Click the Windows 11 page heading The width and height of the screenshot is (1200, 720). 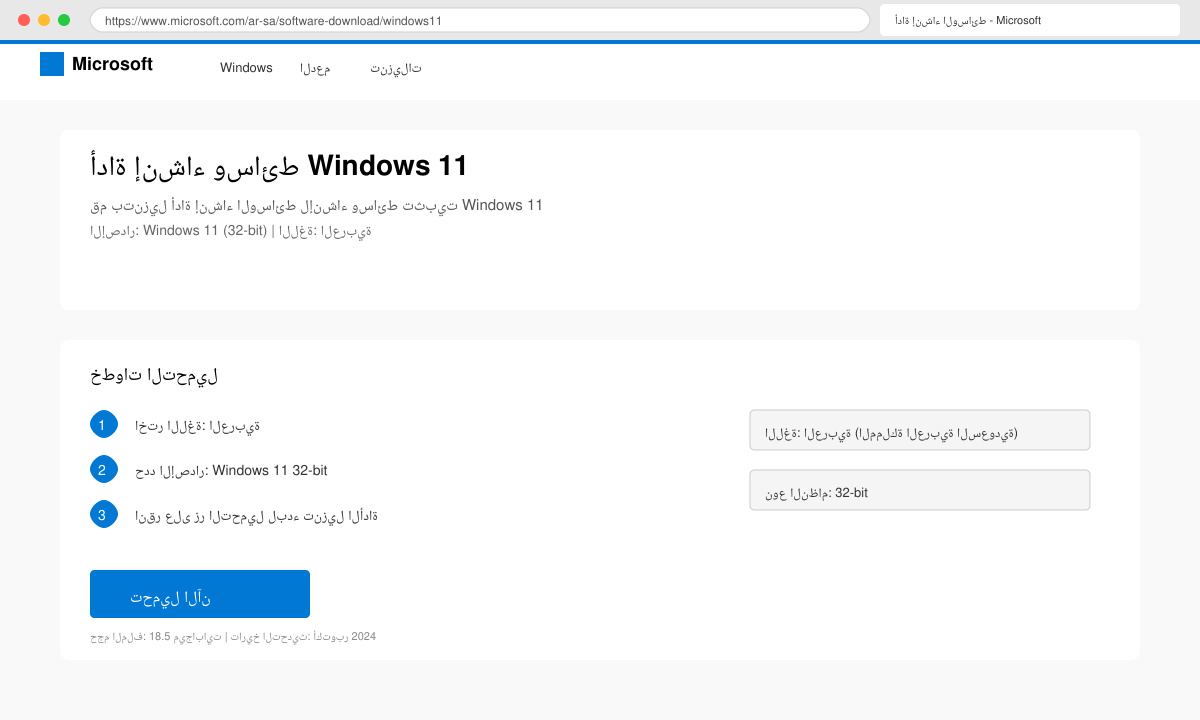[x=279, y=166]
